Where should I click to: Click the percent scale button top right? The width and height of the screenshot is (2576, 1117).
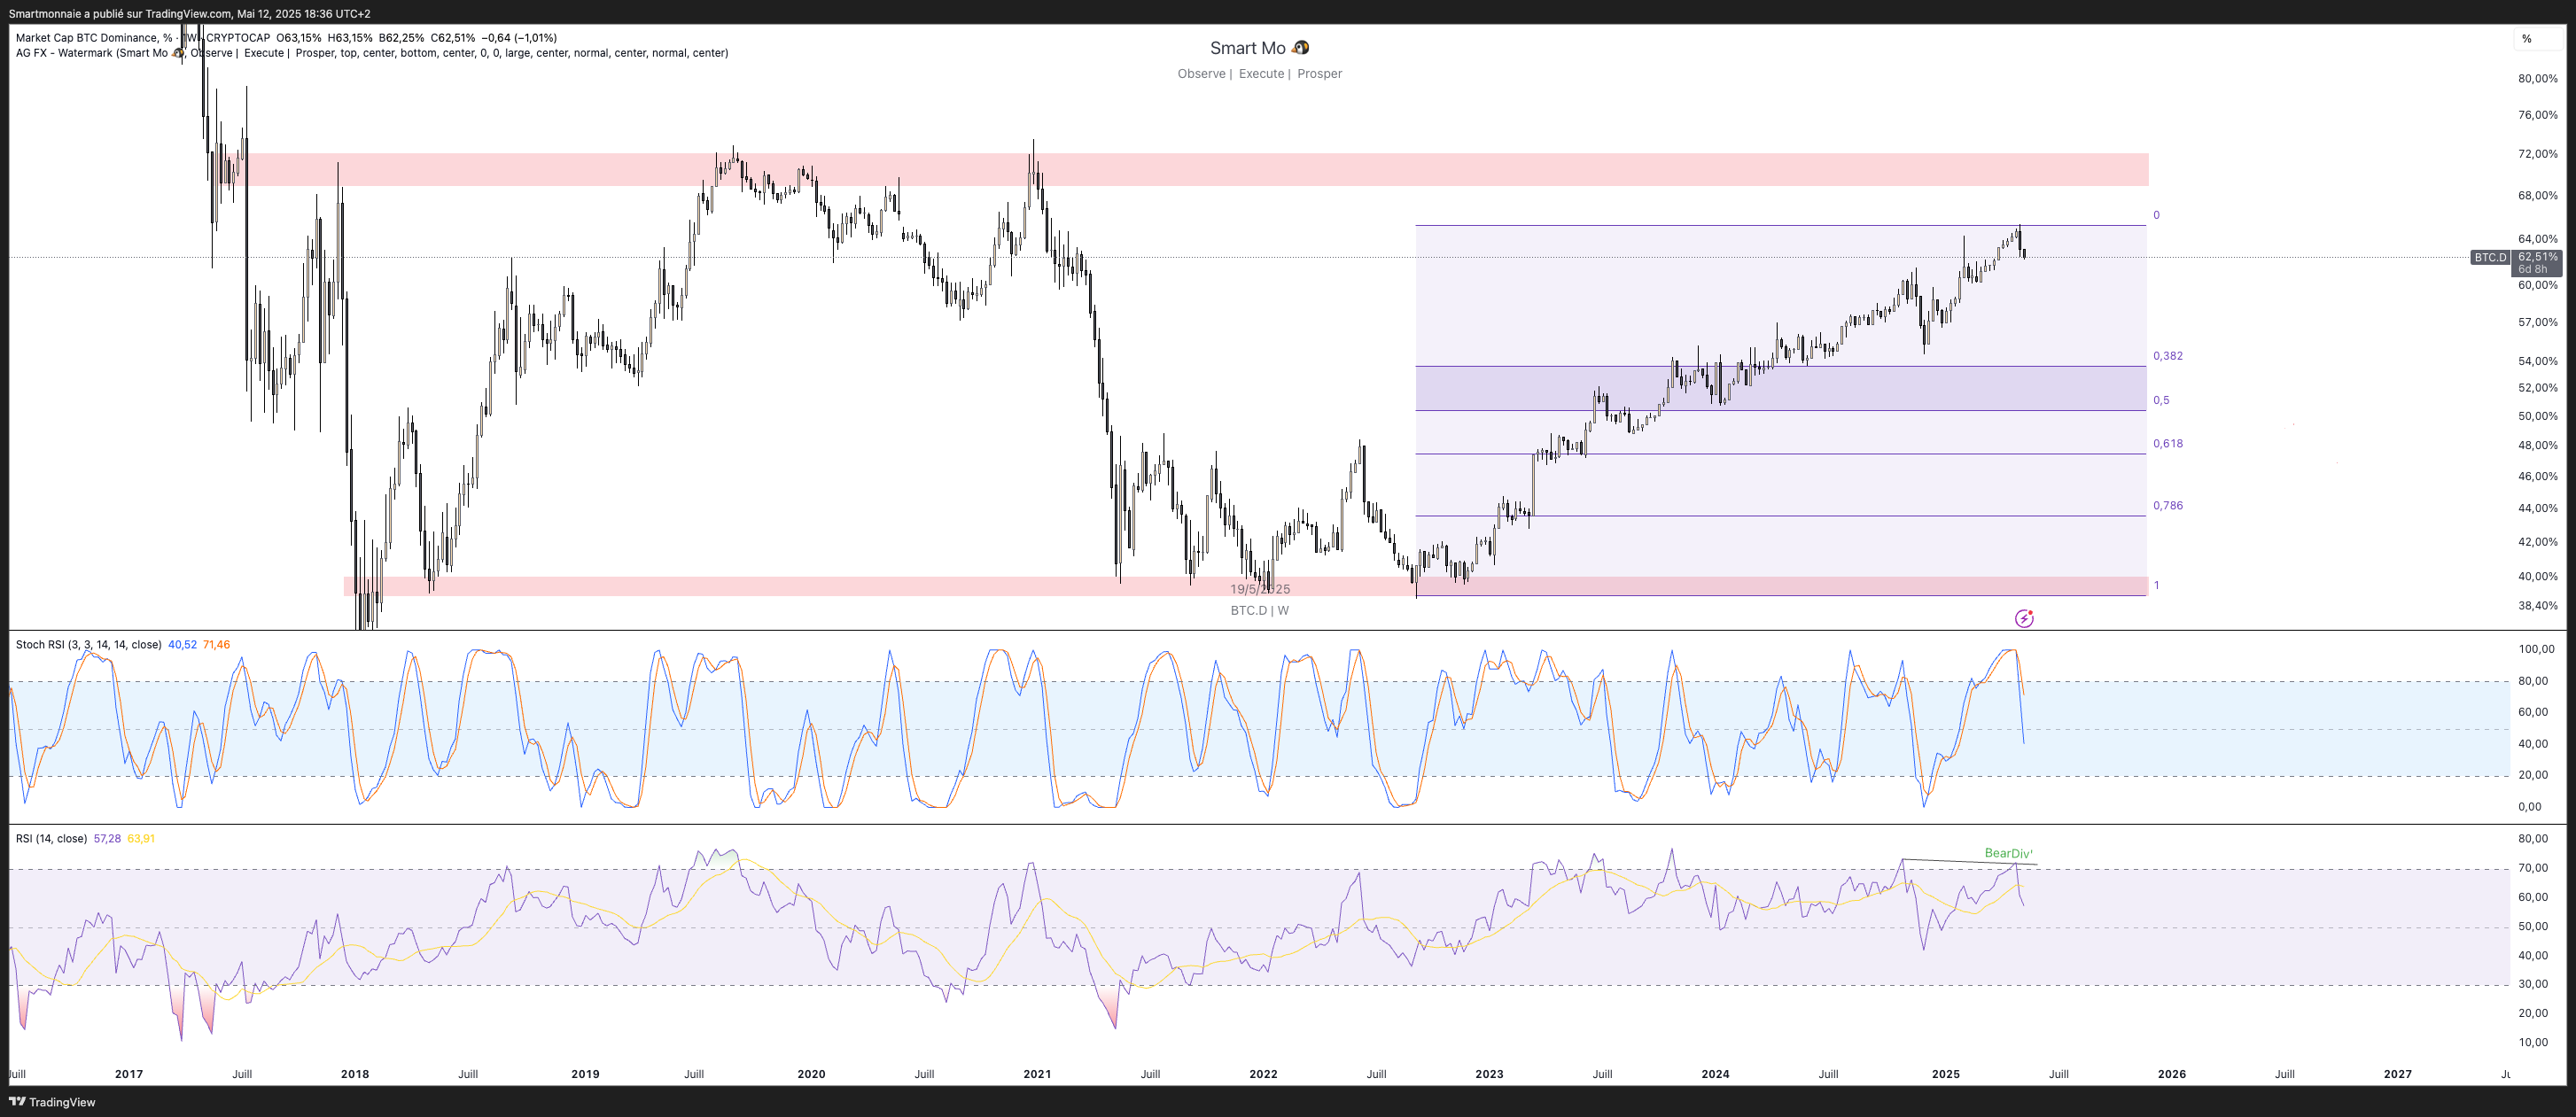(2526, 39)
